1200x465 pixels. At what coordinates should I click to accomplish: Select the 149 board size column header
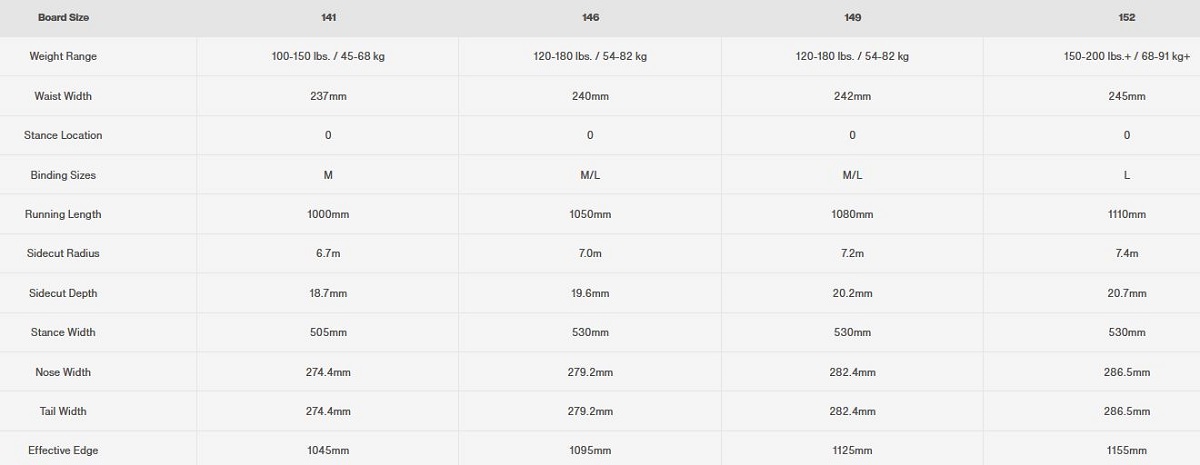click(x=852, y=18)
